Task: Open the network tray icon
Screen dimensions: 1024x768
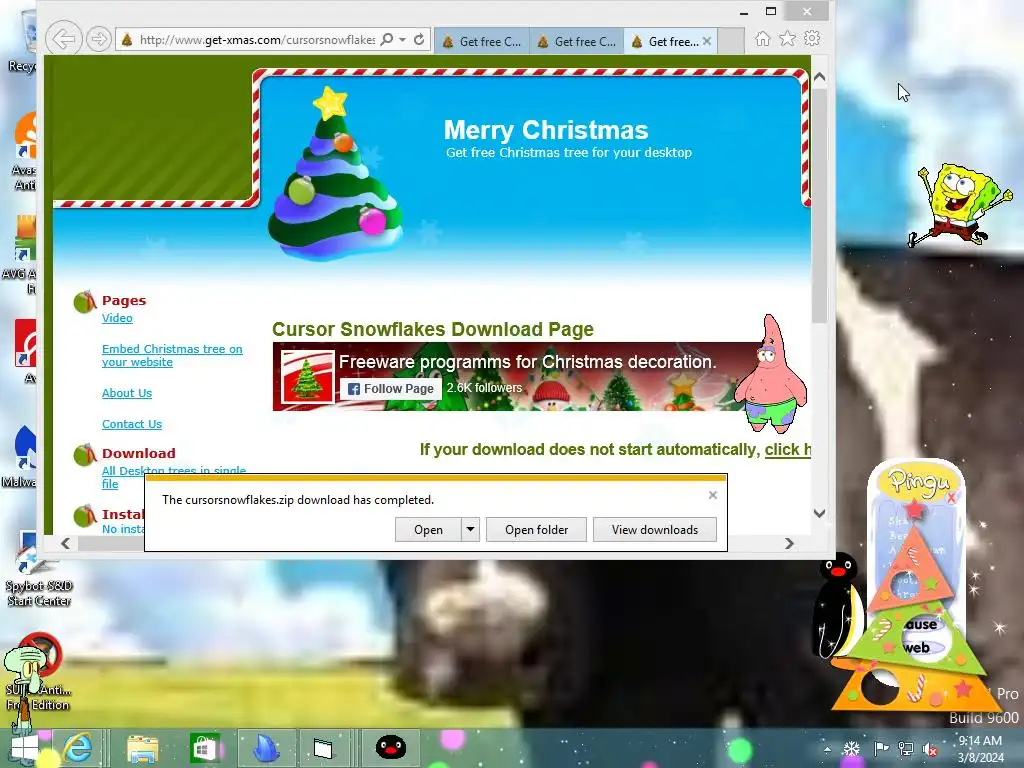Action: [906, 749]
